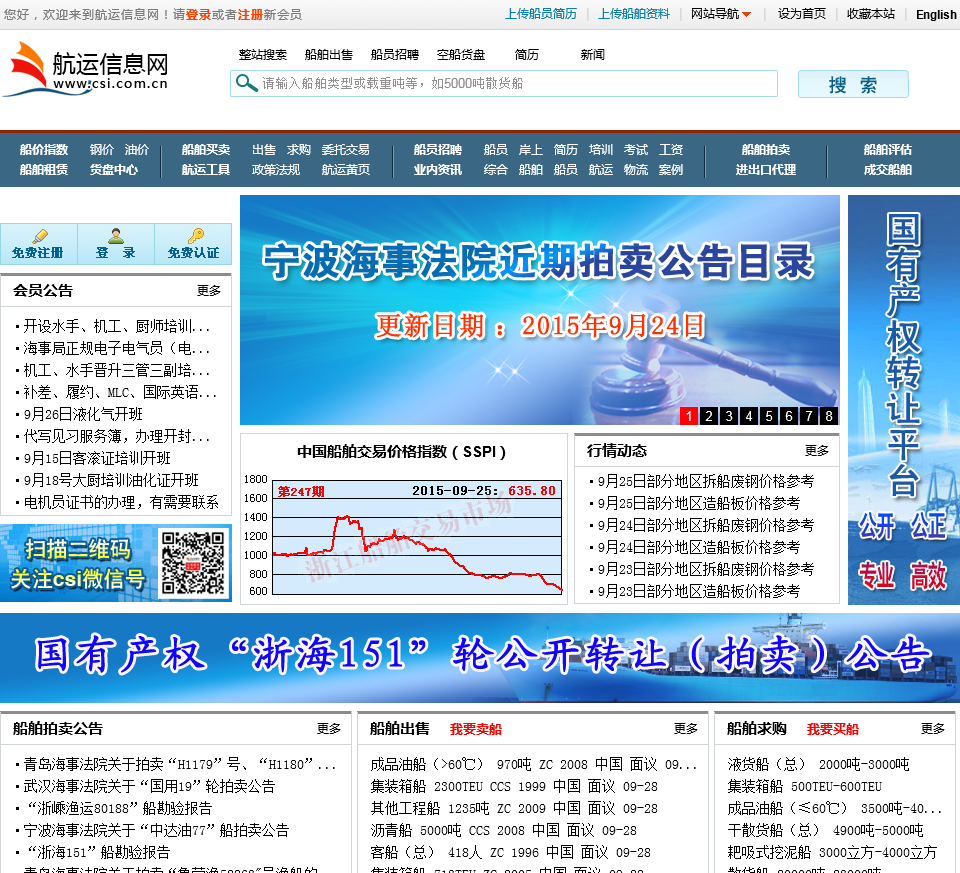Click the red 注册 link in greeting

(x=250, y=15)
